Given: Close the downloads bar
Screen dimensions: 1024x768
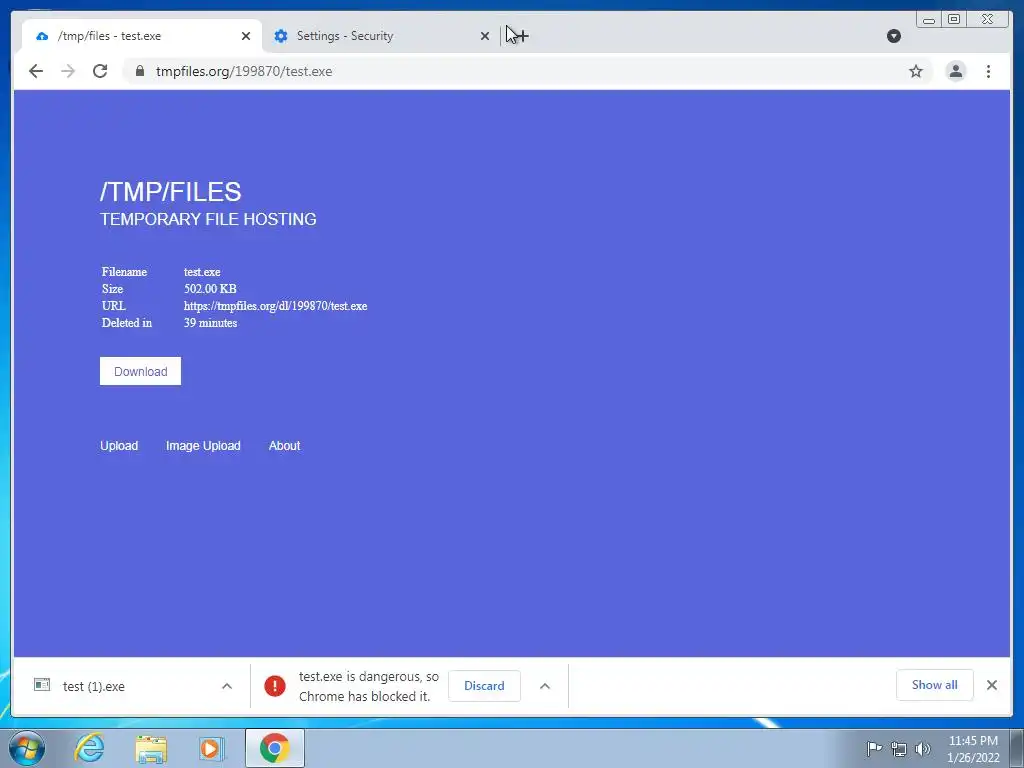Looking at the screenshot, I should [991, 684].
